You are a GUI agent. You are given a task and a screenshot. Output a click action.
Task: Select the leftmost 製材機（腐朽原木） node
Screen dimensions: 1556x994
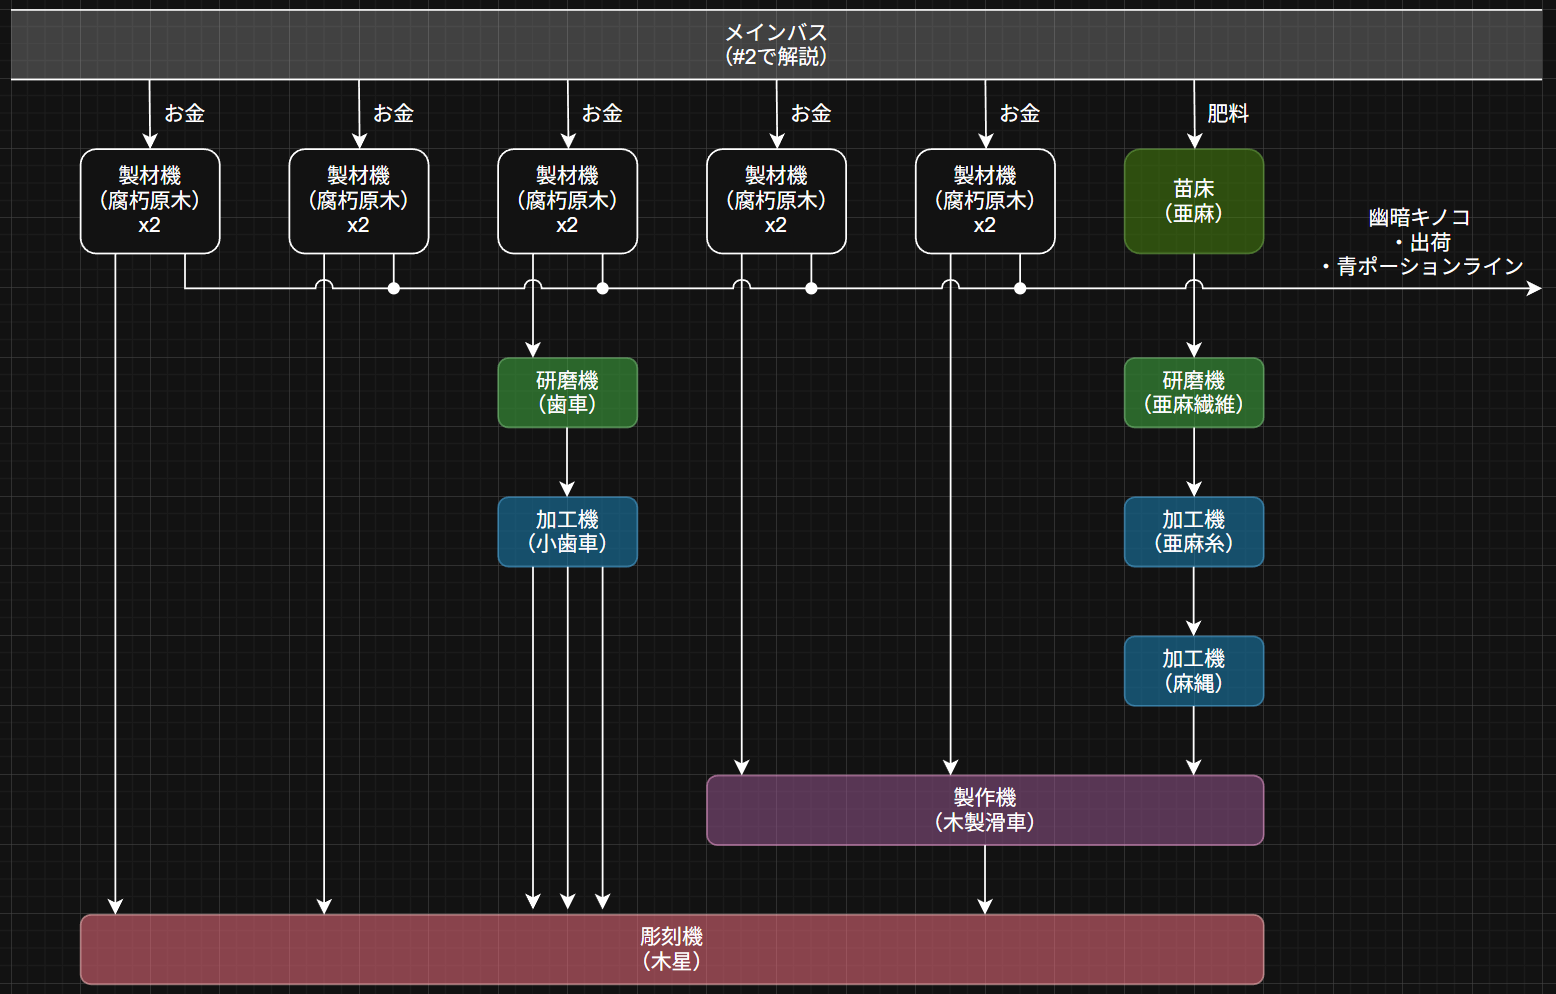coord(150,201)
